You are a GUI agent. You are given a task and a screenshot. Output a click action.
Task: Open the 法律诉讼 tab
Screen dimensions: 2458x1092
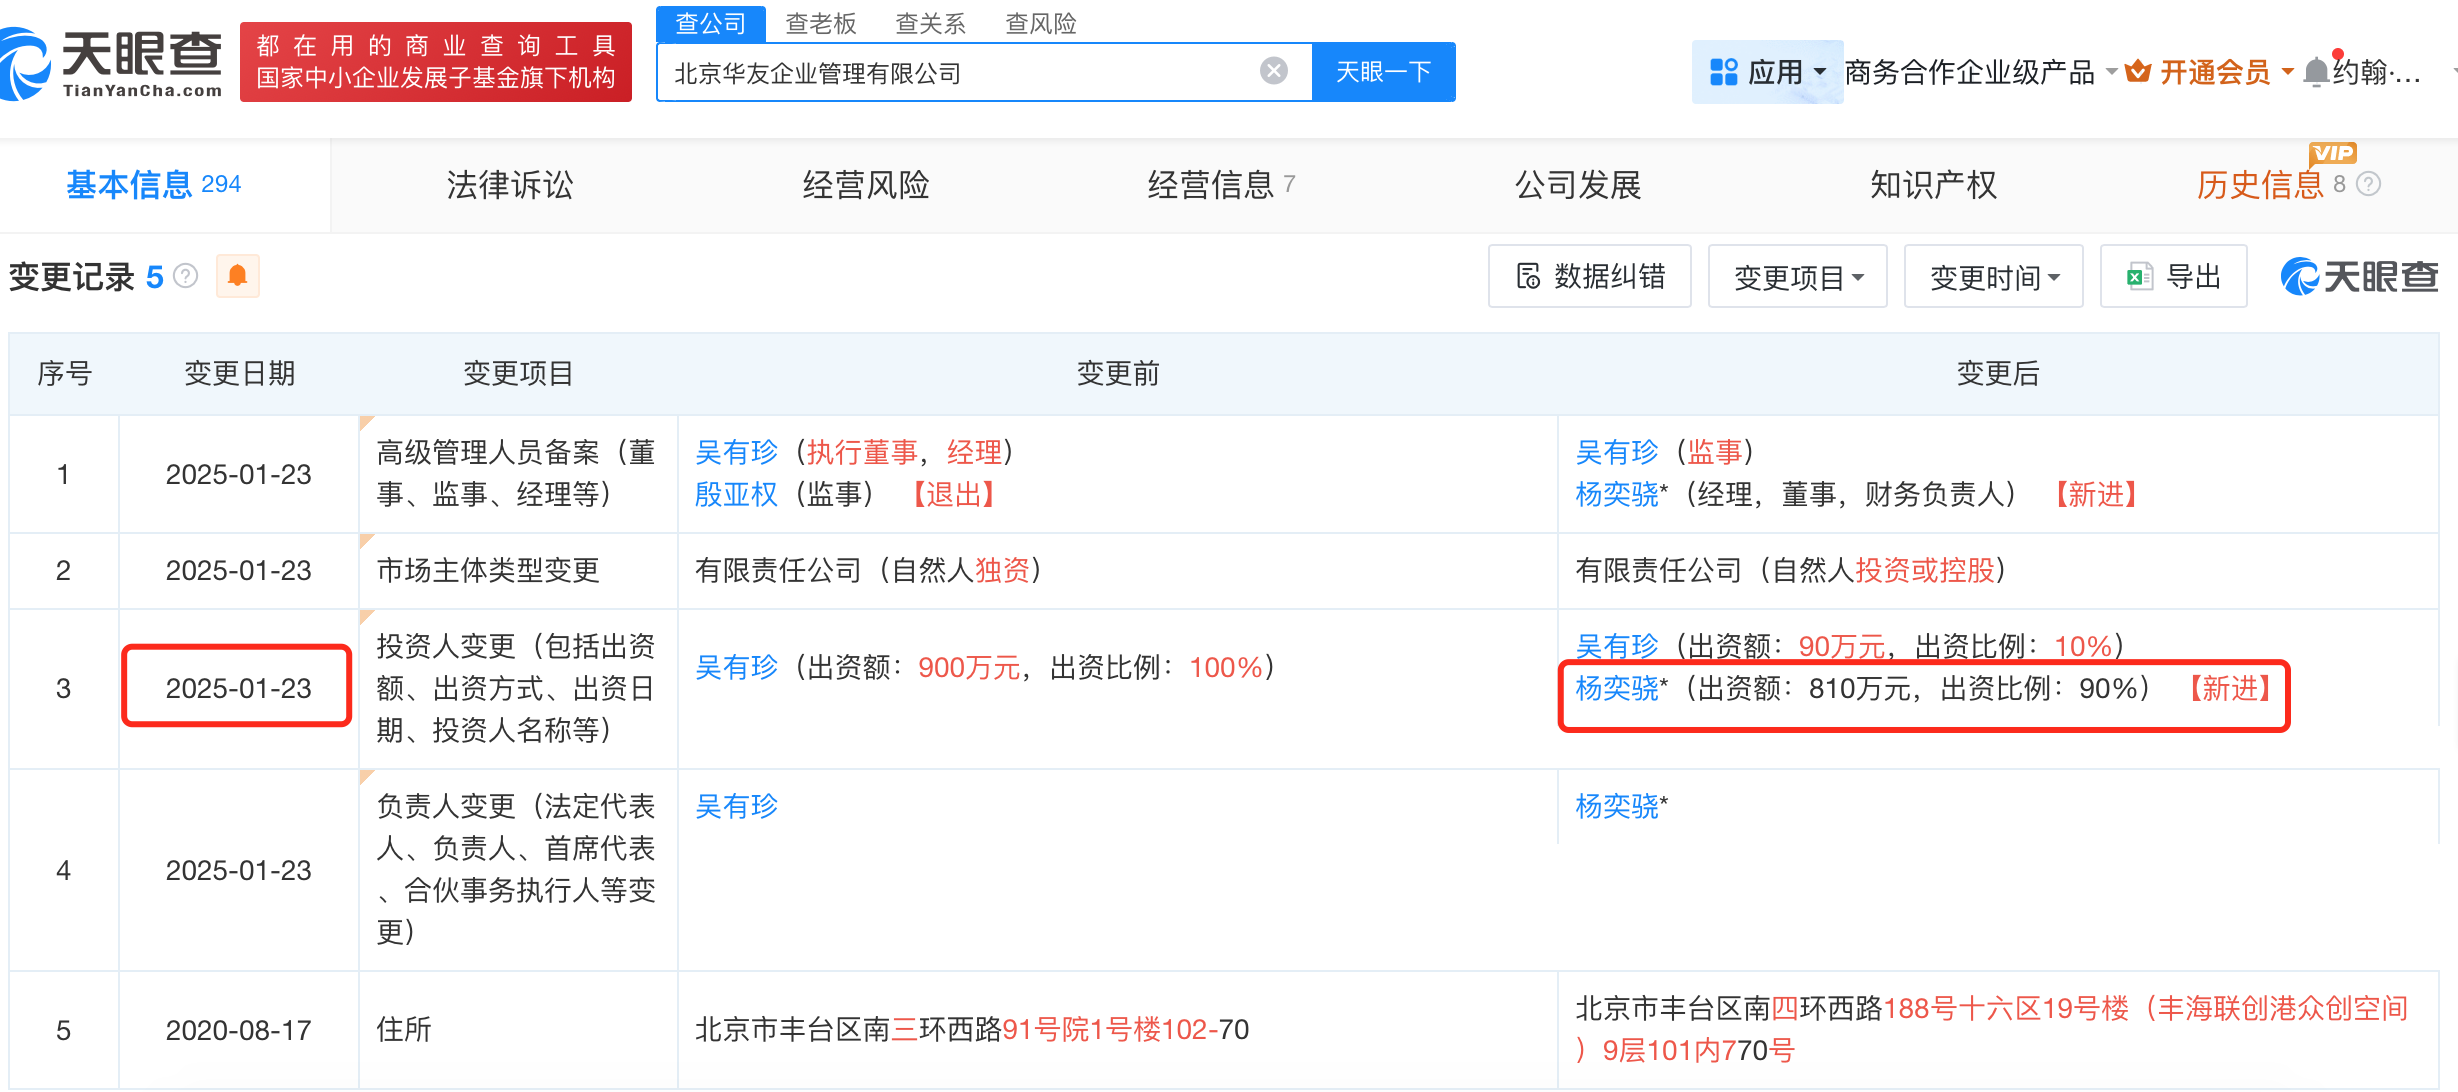509,185
